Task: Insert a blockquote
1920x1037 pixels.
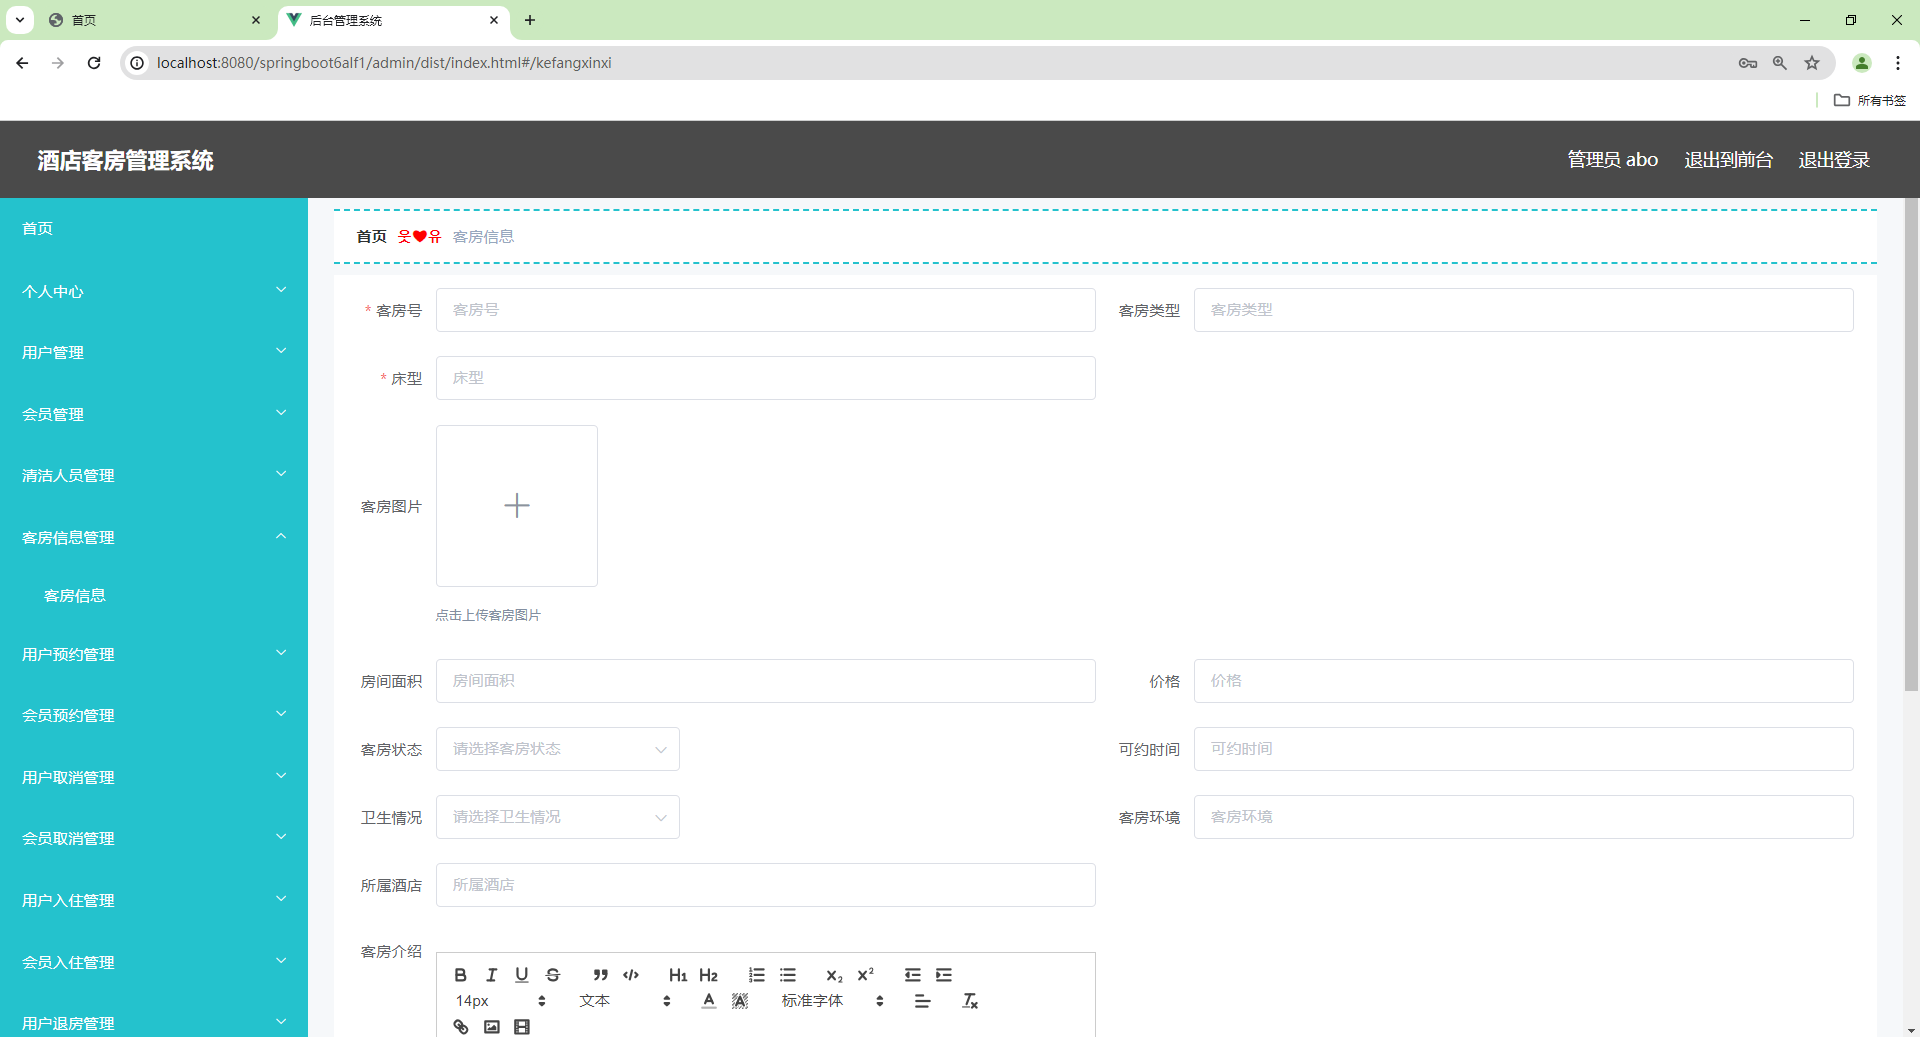Action: pos(600,975)
